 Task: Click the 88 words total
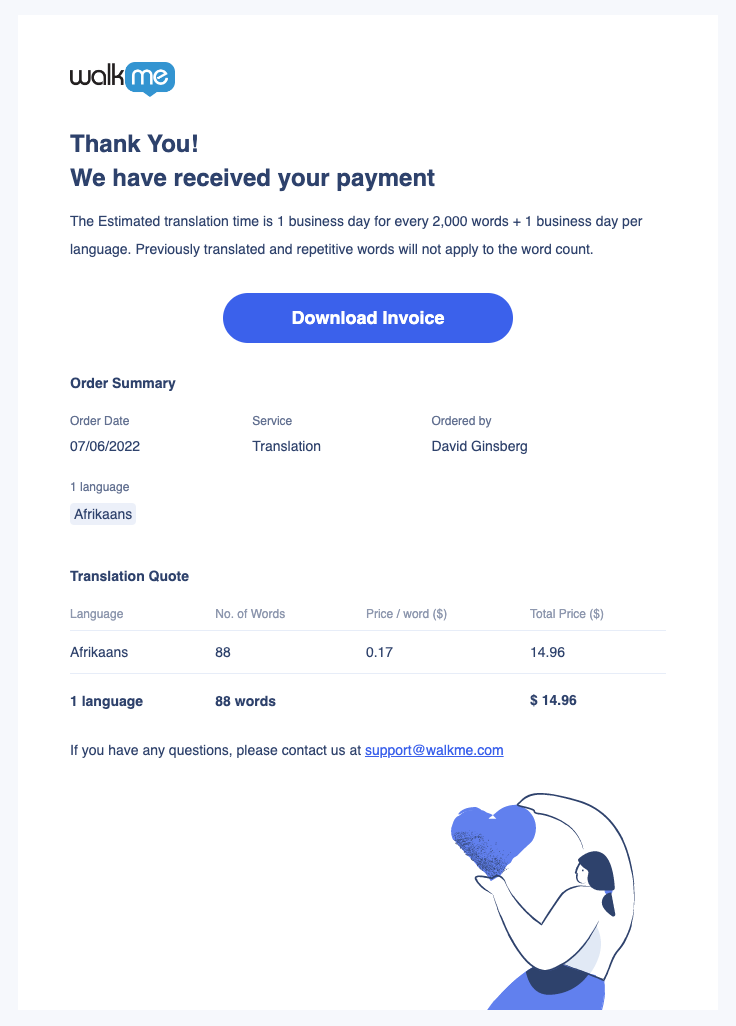[x=245, y=701]
